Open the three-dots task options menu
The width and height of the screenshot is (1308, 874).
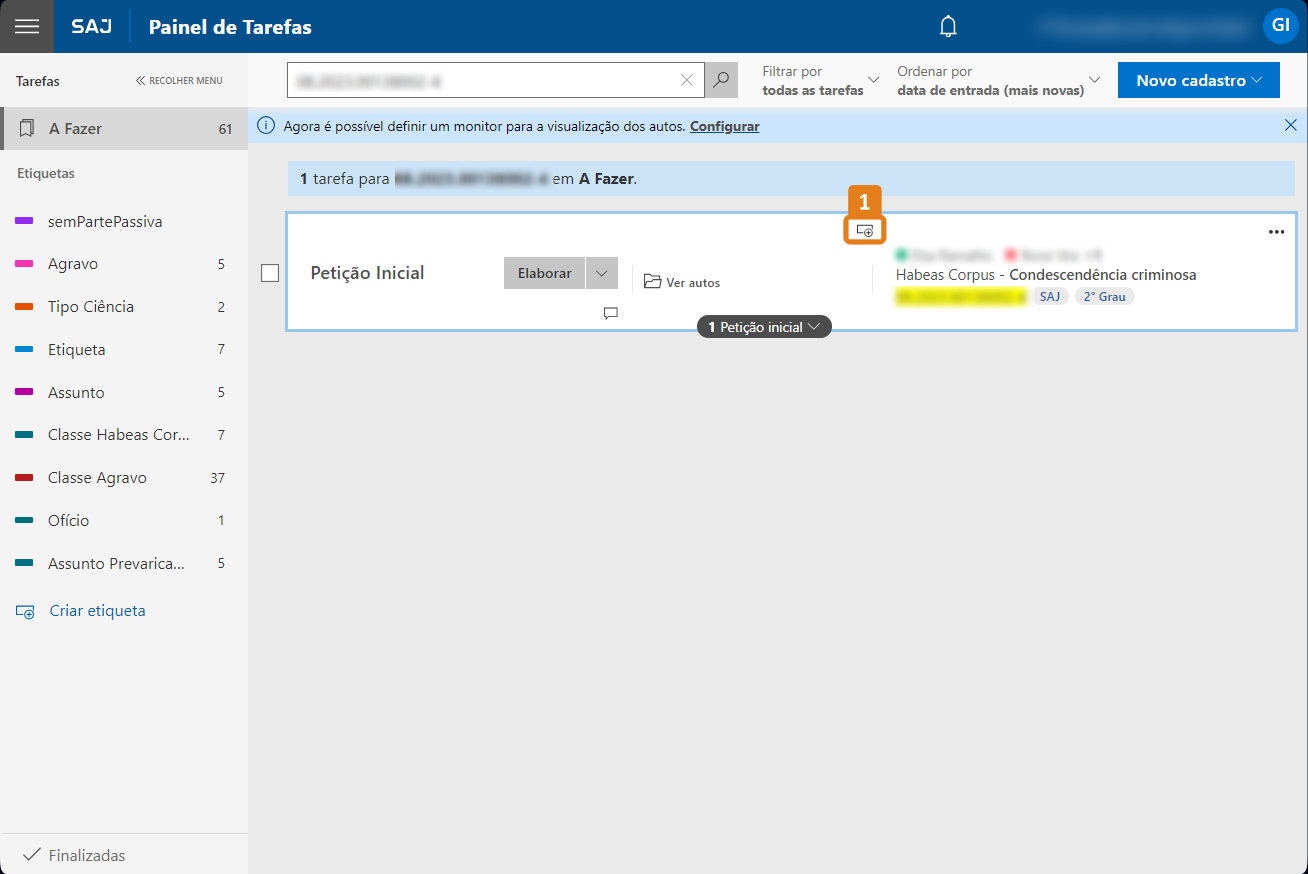click(x=1276, y=232)
